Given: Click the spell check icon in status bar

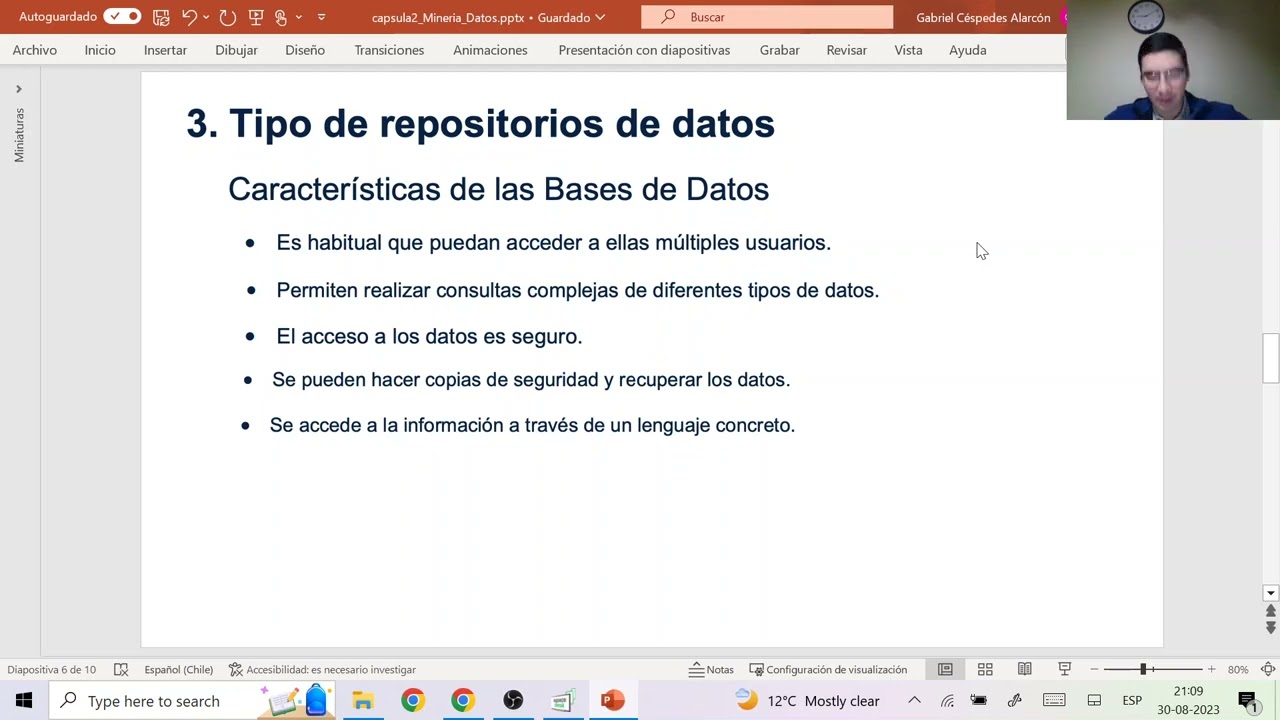Looking at the screenshot, I should tap(121, 669).
